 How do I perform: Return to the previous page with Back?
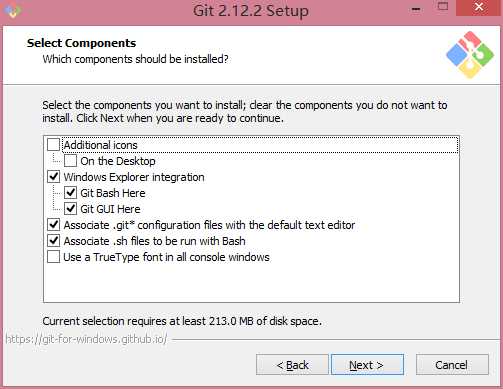click(292, 365)
